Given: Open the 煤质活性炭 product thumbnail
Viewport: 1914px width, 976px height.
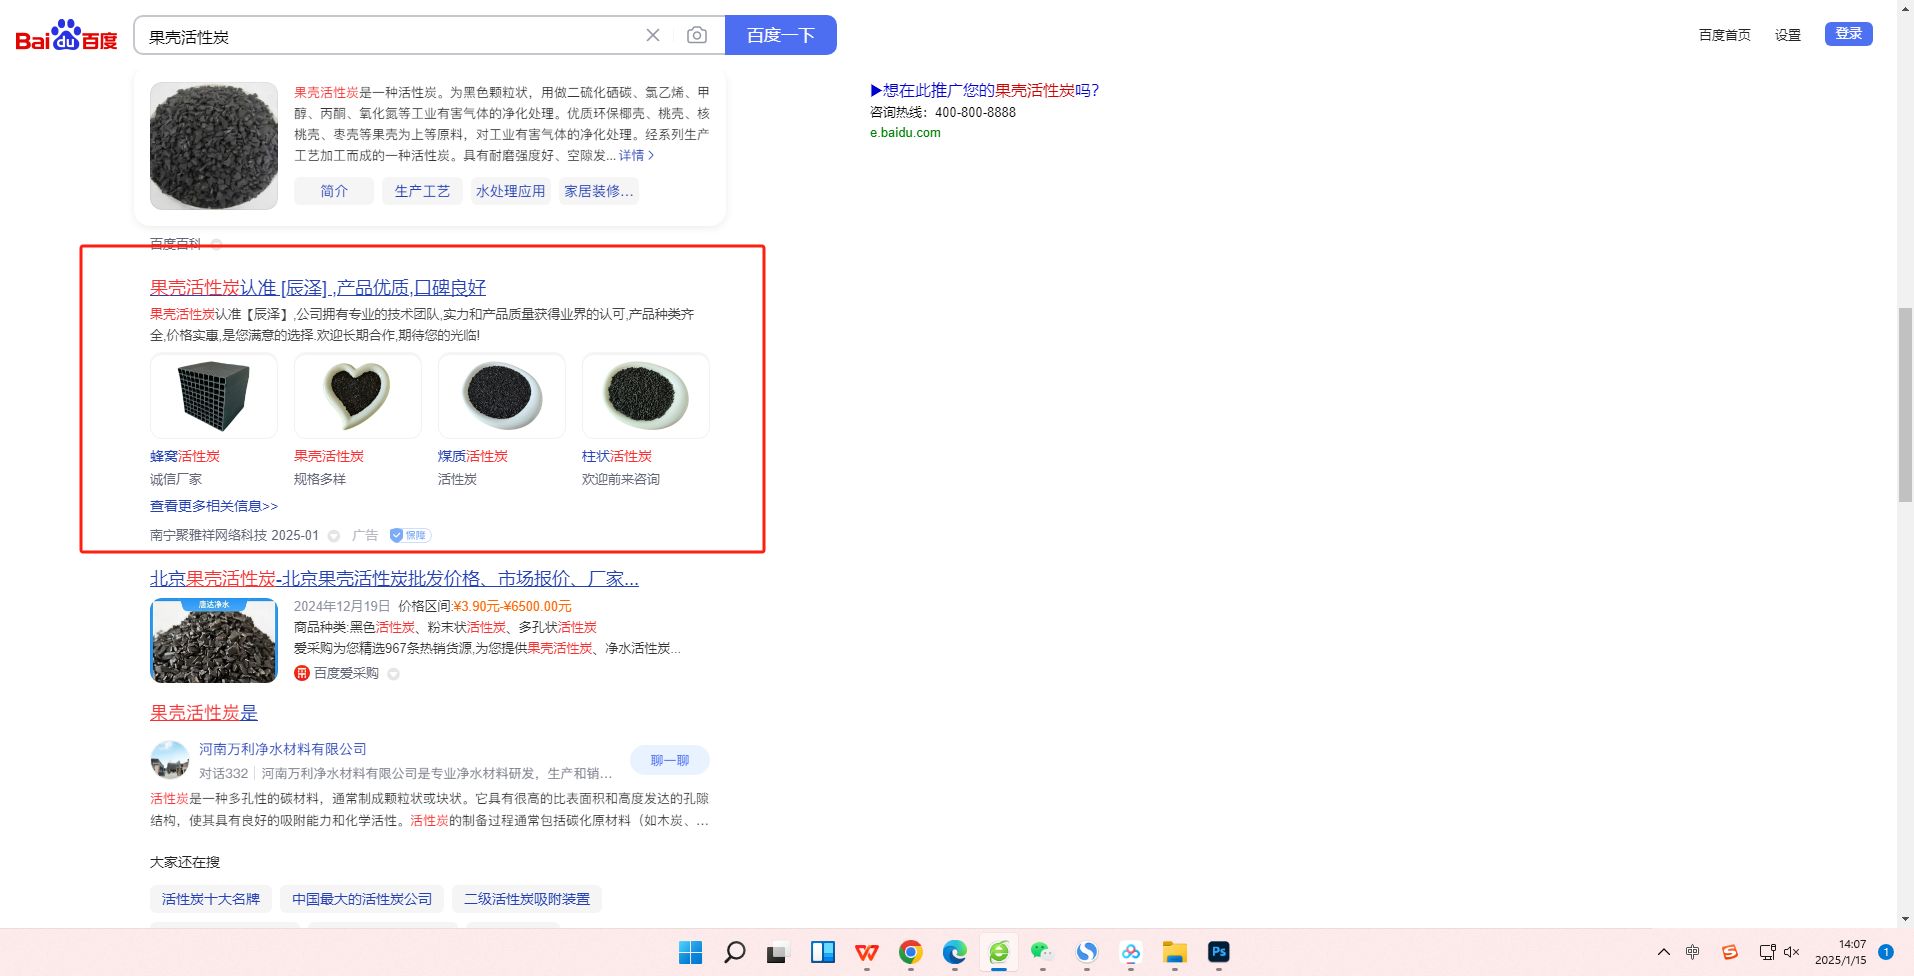Looking at the screenshot, I should (x=502, y=396).
